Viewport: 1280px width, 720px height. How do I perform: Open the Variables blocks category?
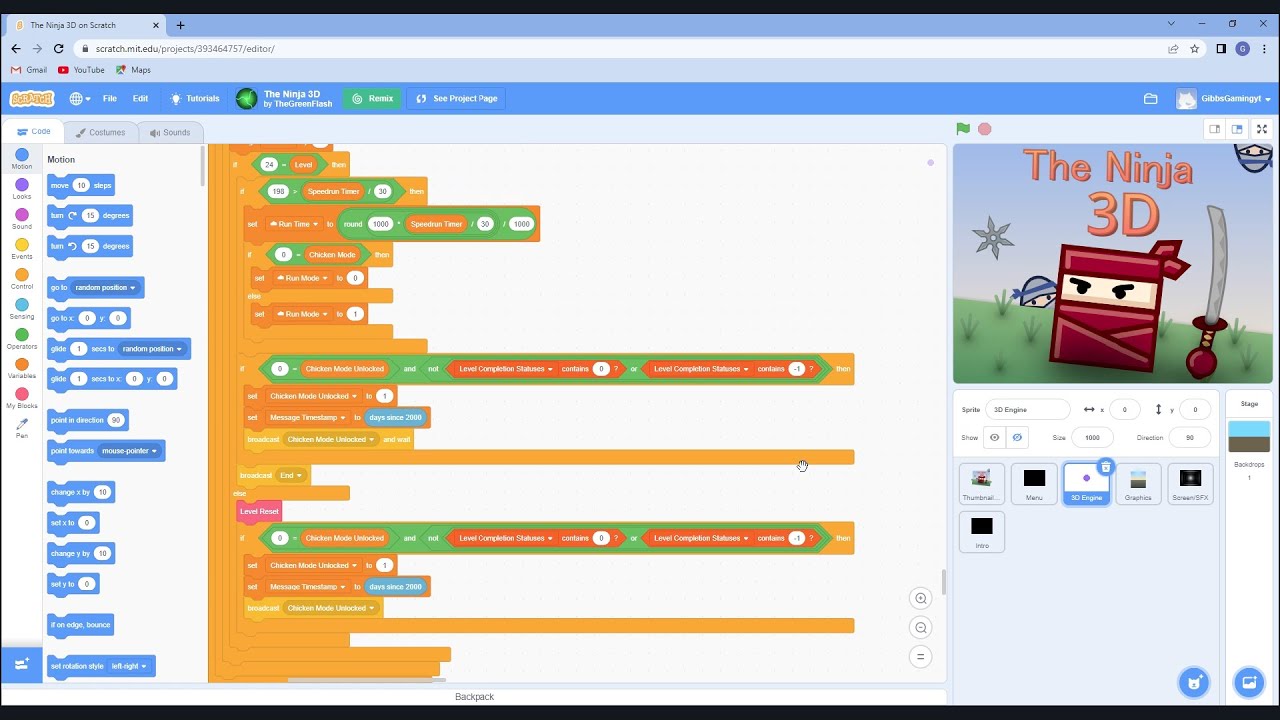(22, 369)
